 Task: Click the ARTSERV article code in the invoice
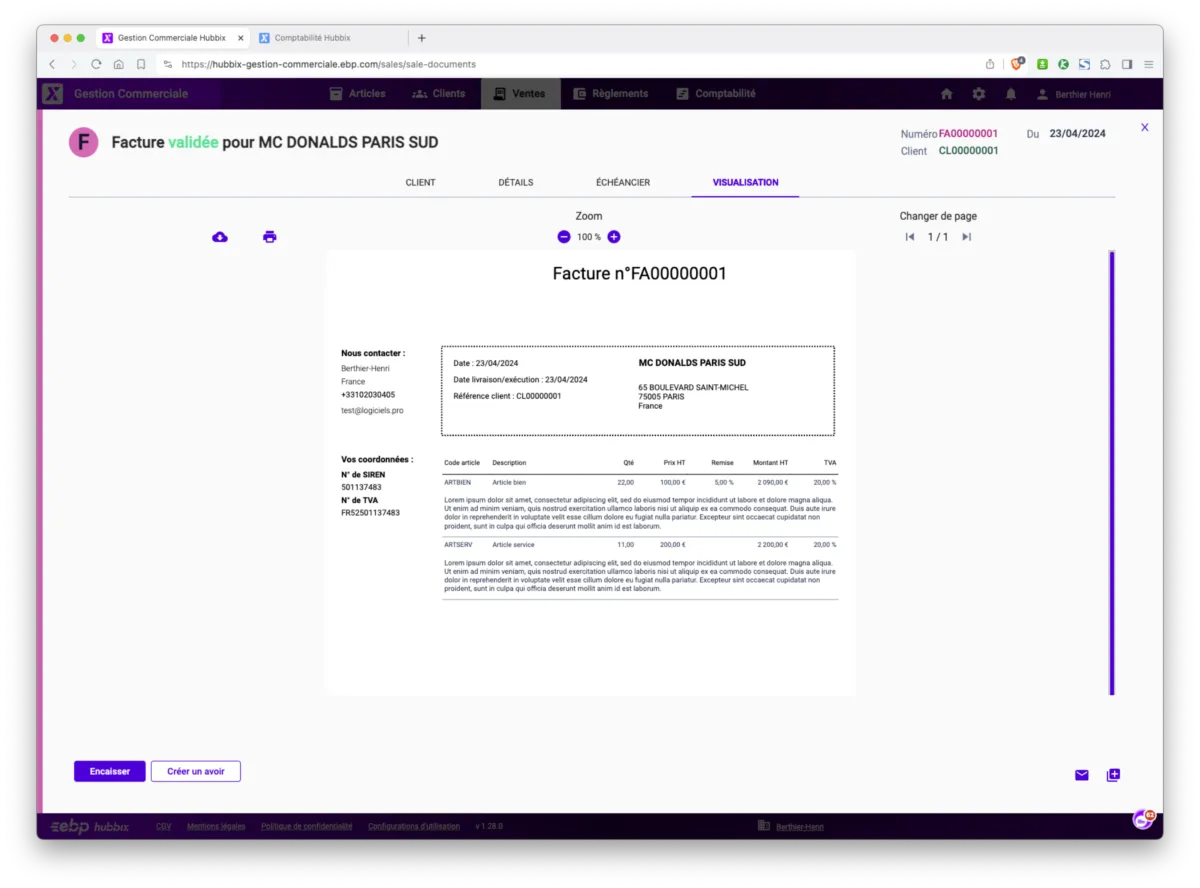pyautogui.click(x=458, y=545)
